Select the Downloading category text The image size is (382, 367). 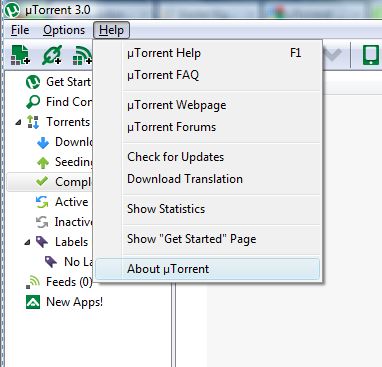coord(74,142)
